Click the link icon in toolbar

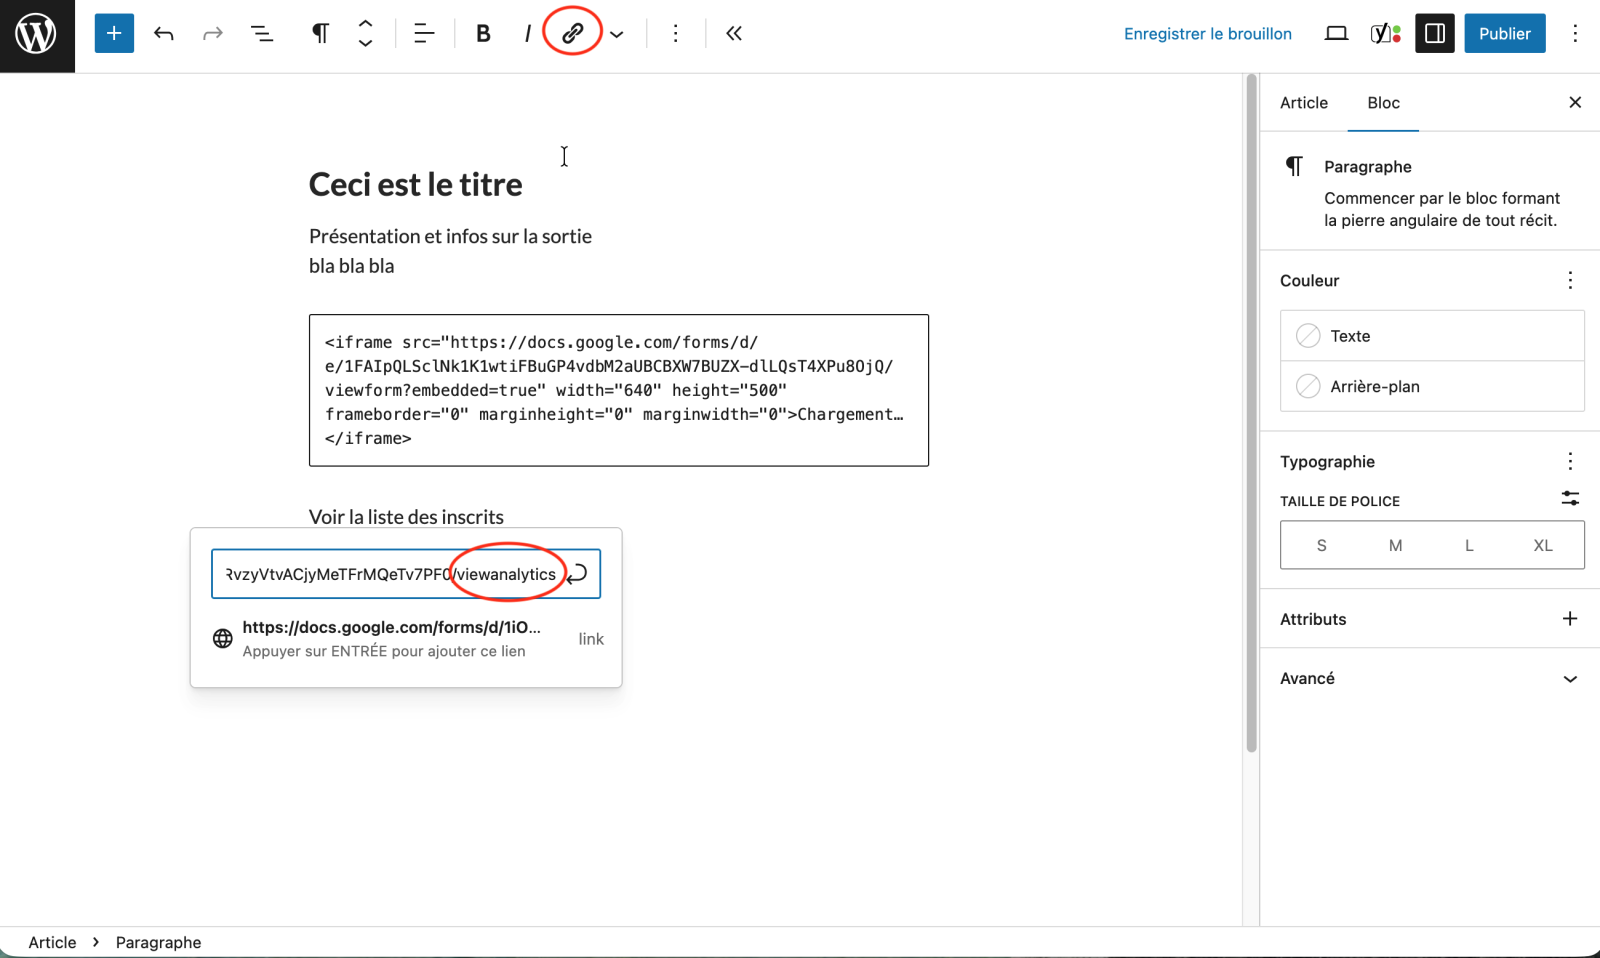tap(572, 34)
